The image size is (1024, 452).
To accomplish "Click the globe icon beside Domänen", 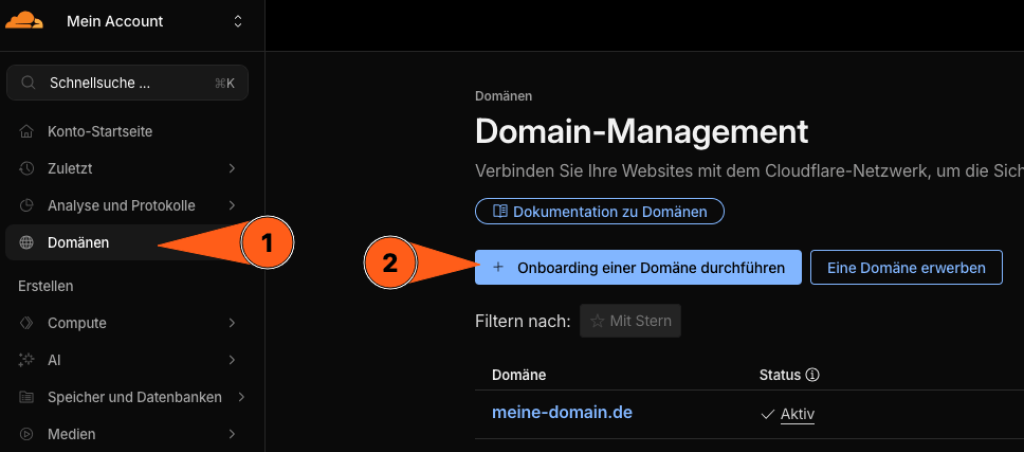I will [27, 242].
